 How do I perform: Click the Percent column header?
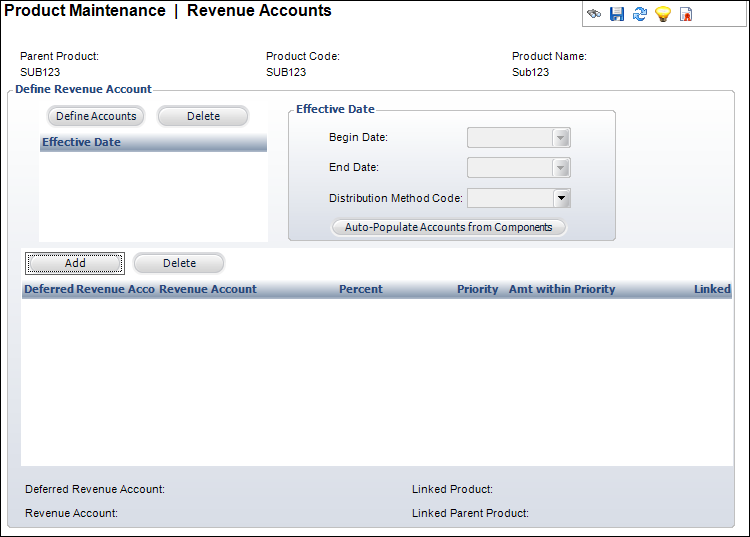coord(361,289)
